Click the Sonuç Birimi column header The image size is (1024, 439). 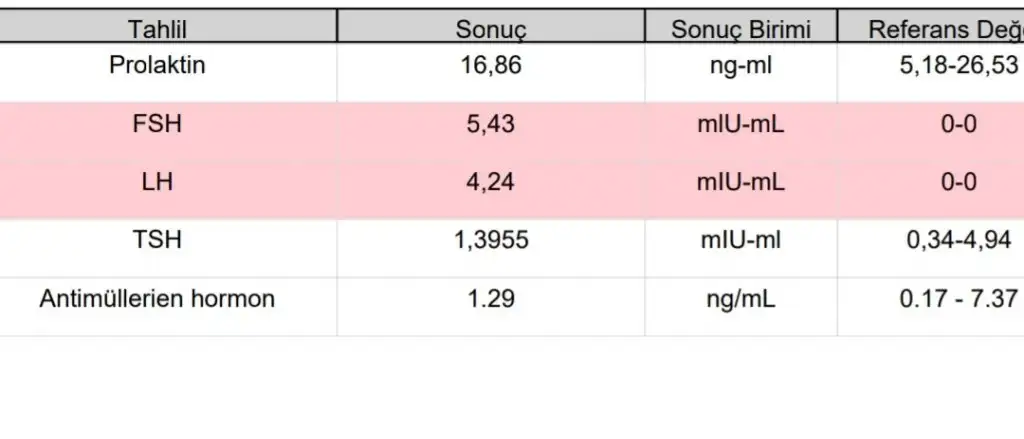click(x=740, y=29)
